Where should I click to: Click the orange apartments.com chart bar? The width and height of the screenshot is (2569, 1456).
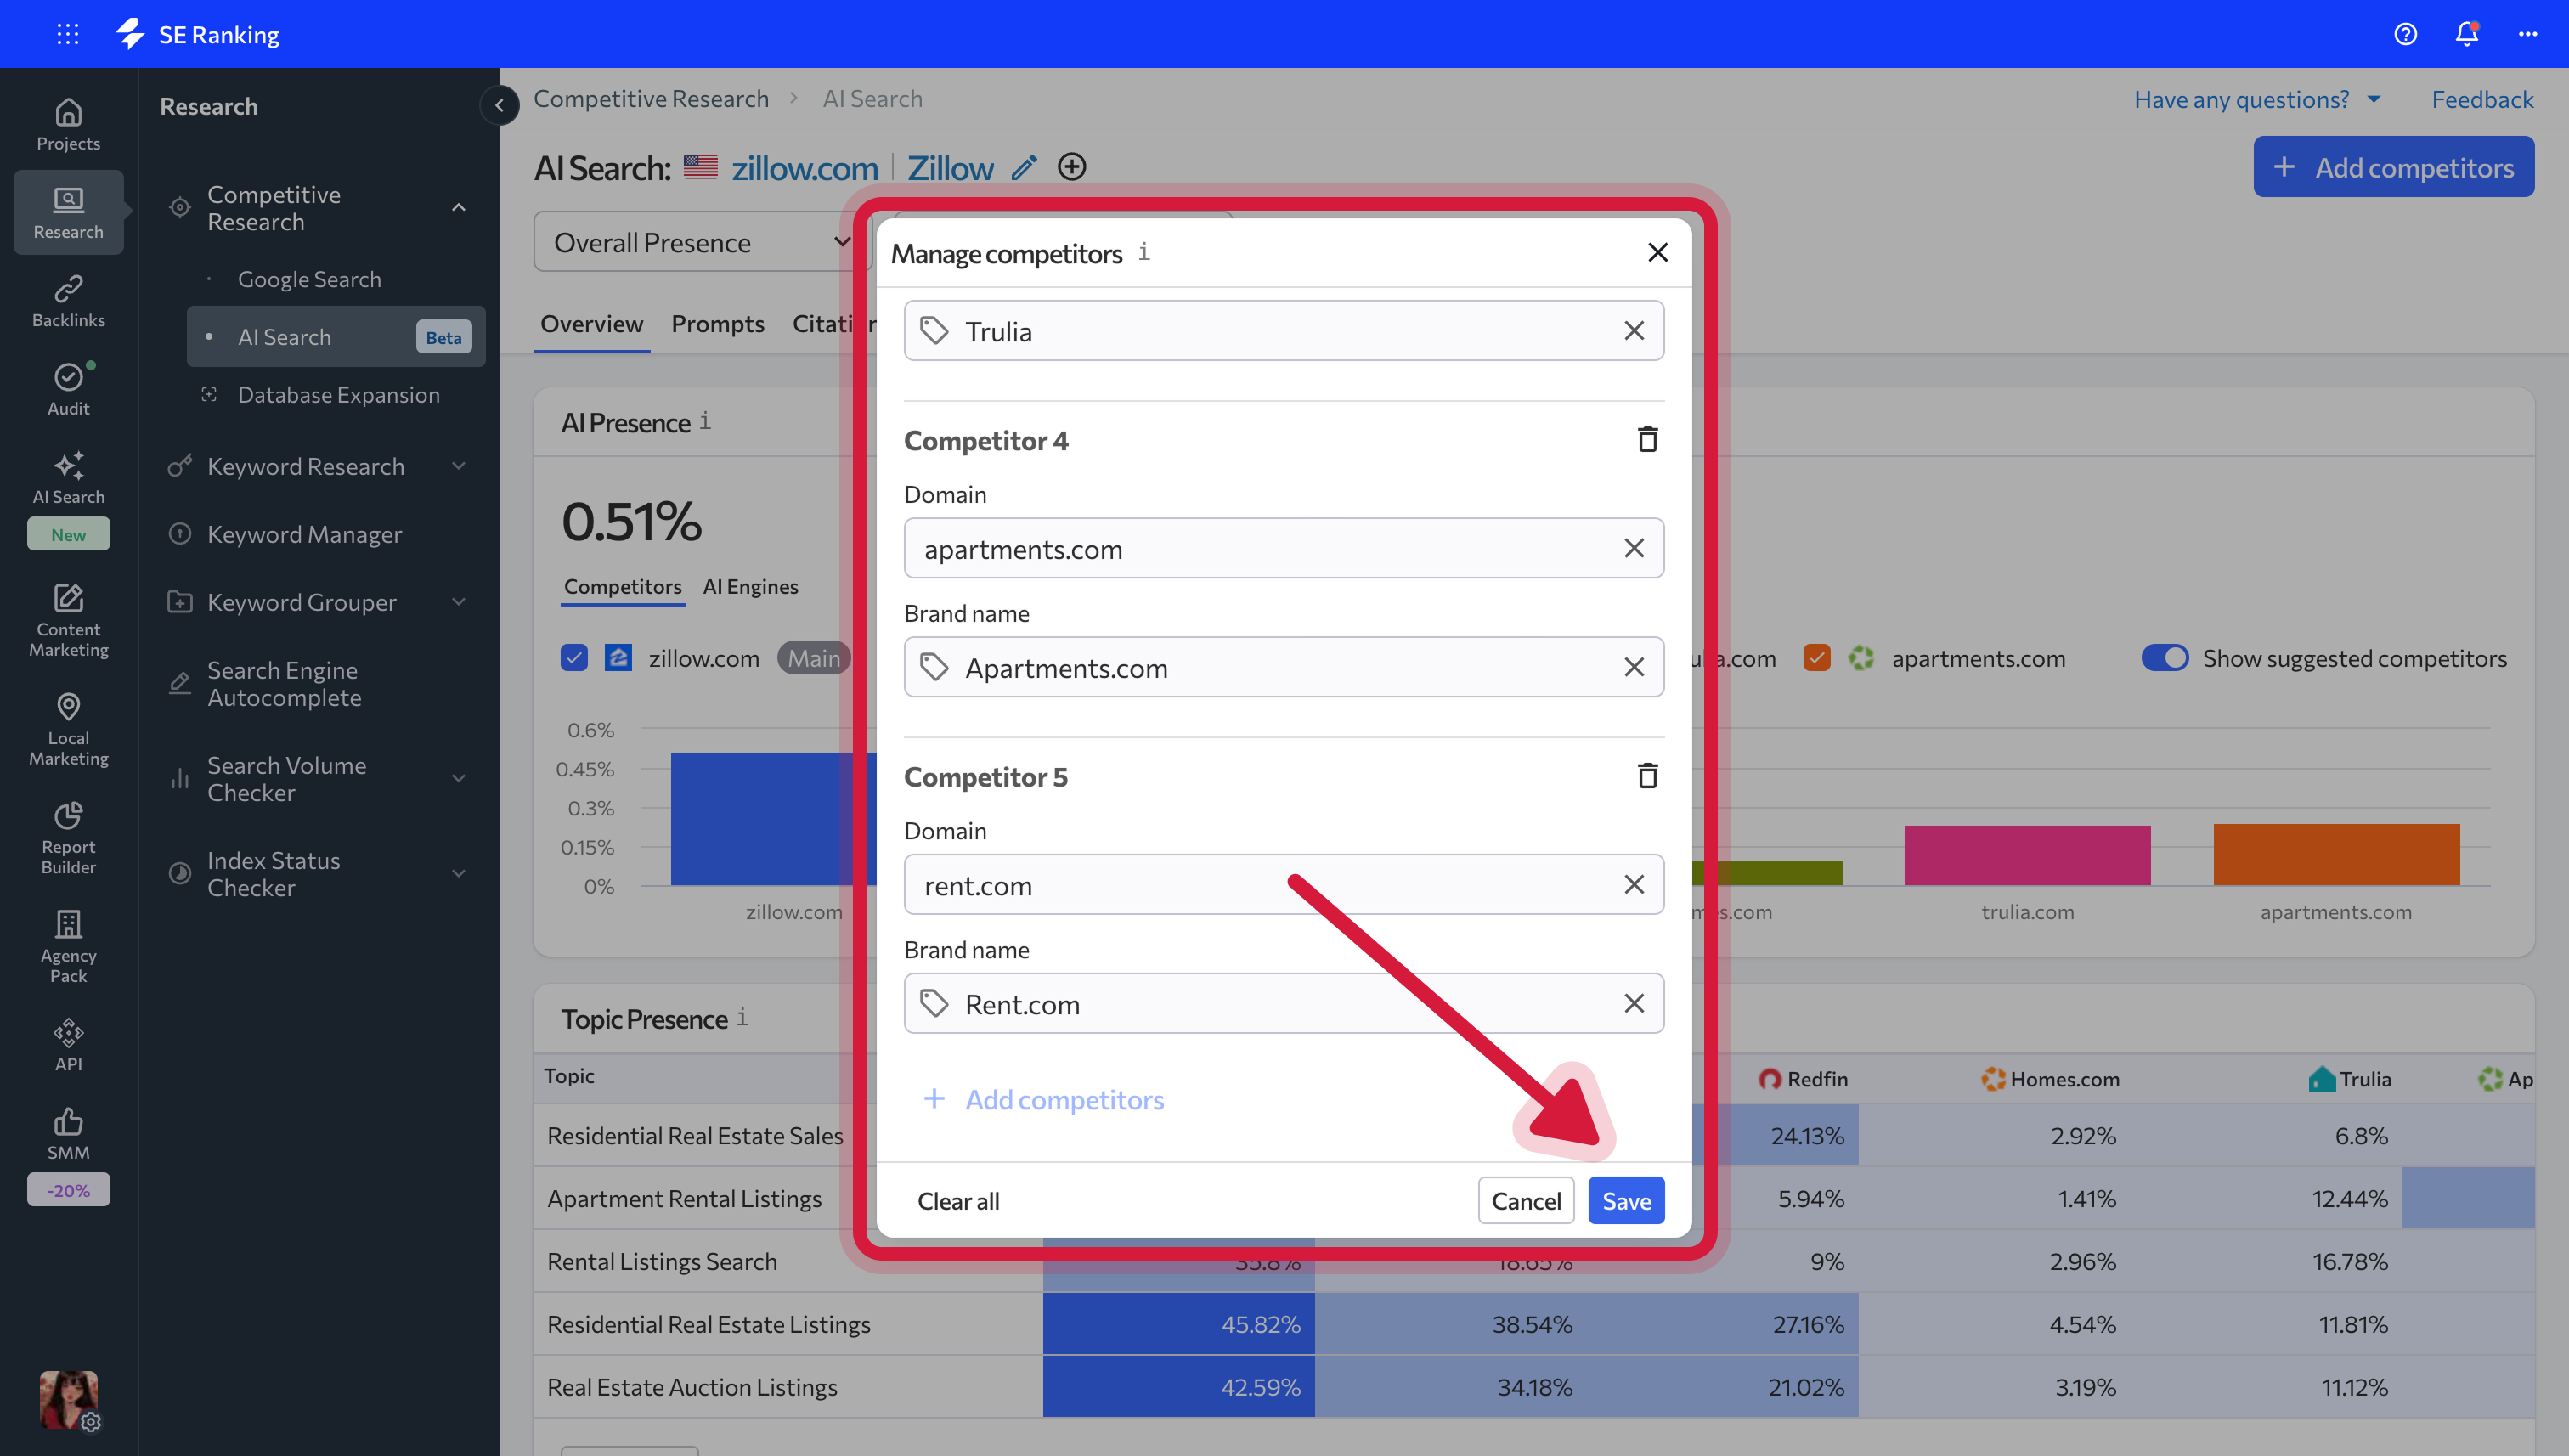point(2336,855)
